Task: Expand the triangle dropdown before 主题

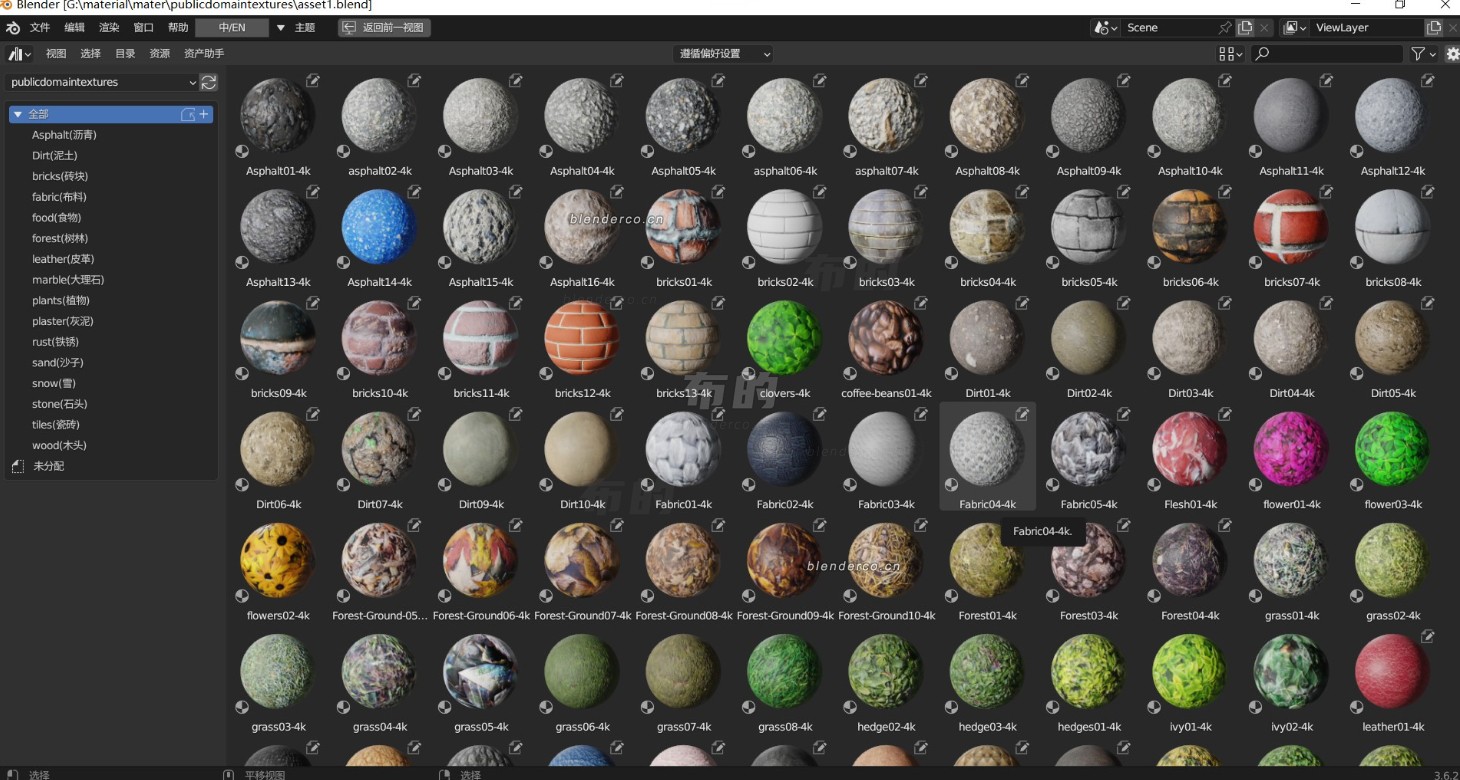Action: (281, 28)
